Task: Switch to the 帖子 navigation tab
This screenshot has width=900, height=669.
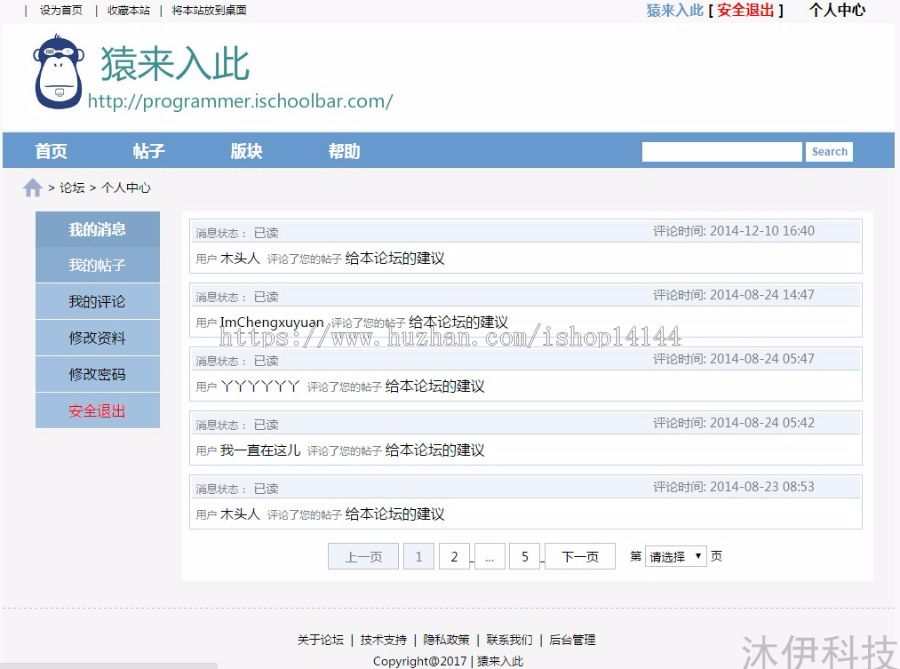Action: pyautogui.click(x=148, y=151)
